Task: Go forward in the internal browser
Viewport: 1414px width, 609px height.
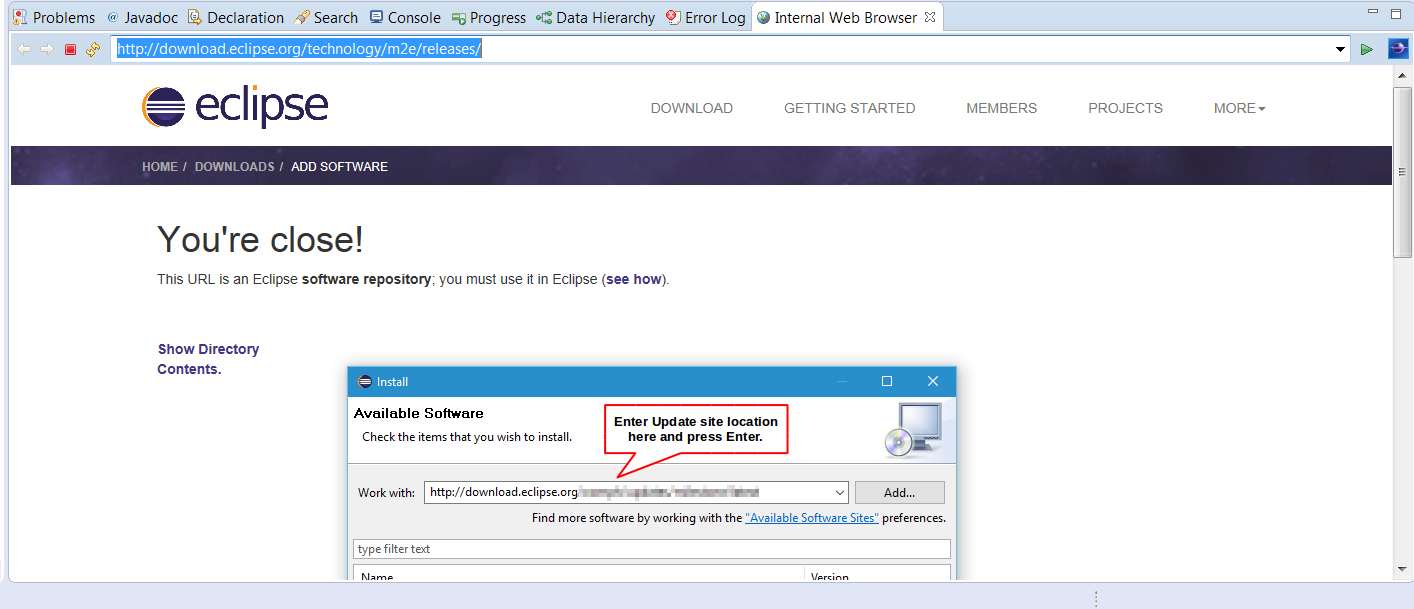Action: pyautogui.click(x=47, y=49)
